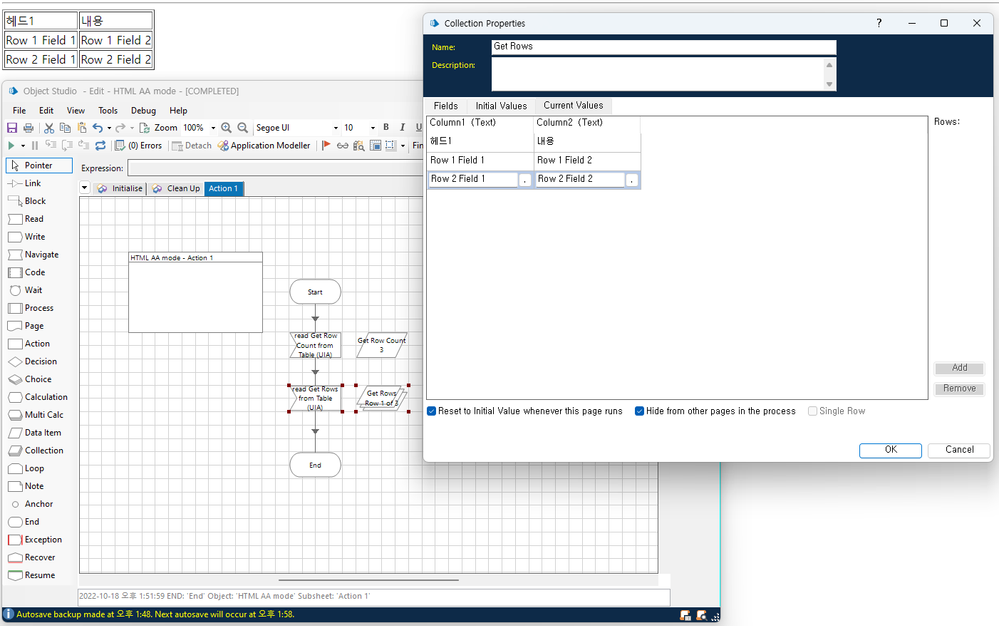Viewport: 999px width, 626px height.
Task: Switch to the Initial Values tab
Action: coord(500,106)
